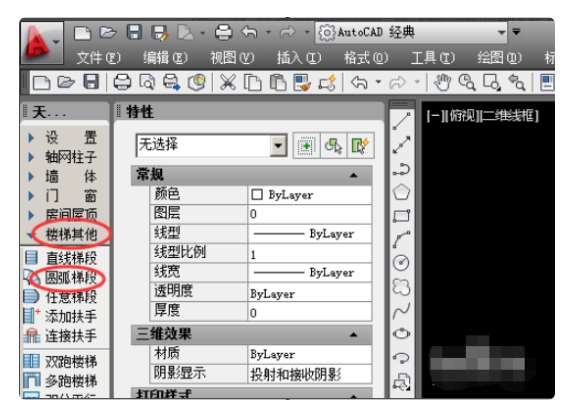Image resolution: width=574 pixels, height=410 pixels.
Task: Open the 文件(F) menu
Action: pos(98,57)
